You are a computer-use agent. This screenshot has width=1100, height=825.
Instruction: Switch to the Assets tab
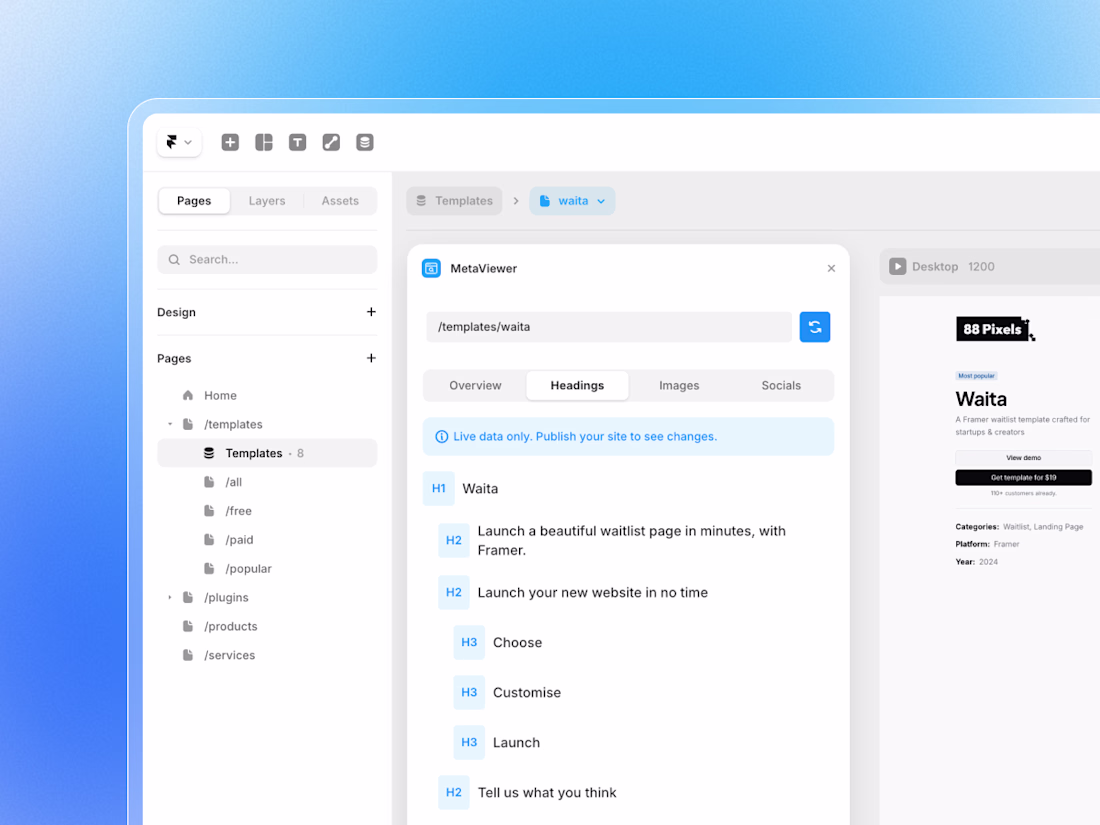[340, 201]
